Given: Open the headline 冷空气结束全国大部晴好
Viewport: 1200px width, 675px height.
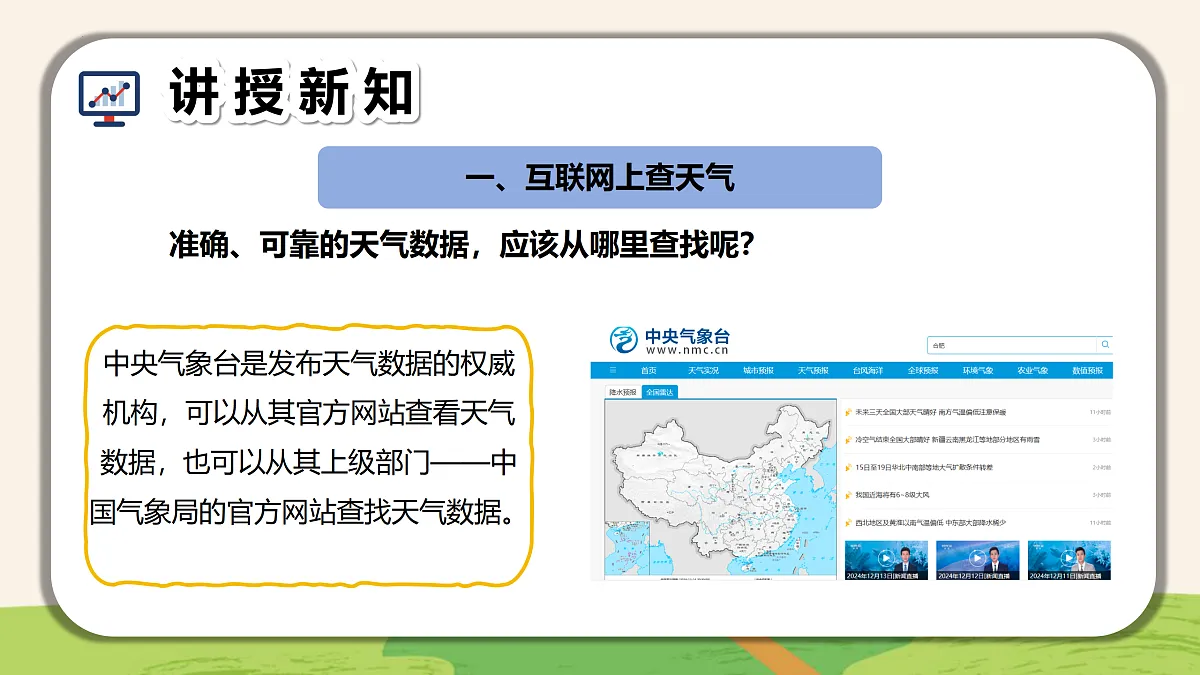Looking at the screenshot, I should [x=947, y=439].
